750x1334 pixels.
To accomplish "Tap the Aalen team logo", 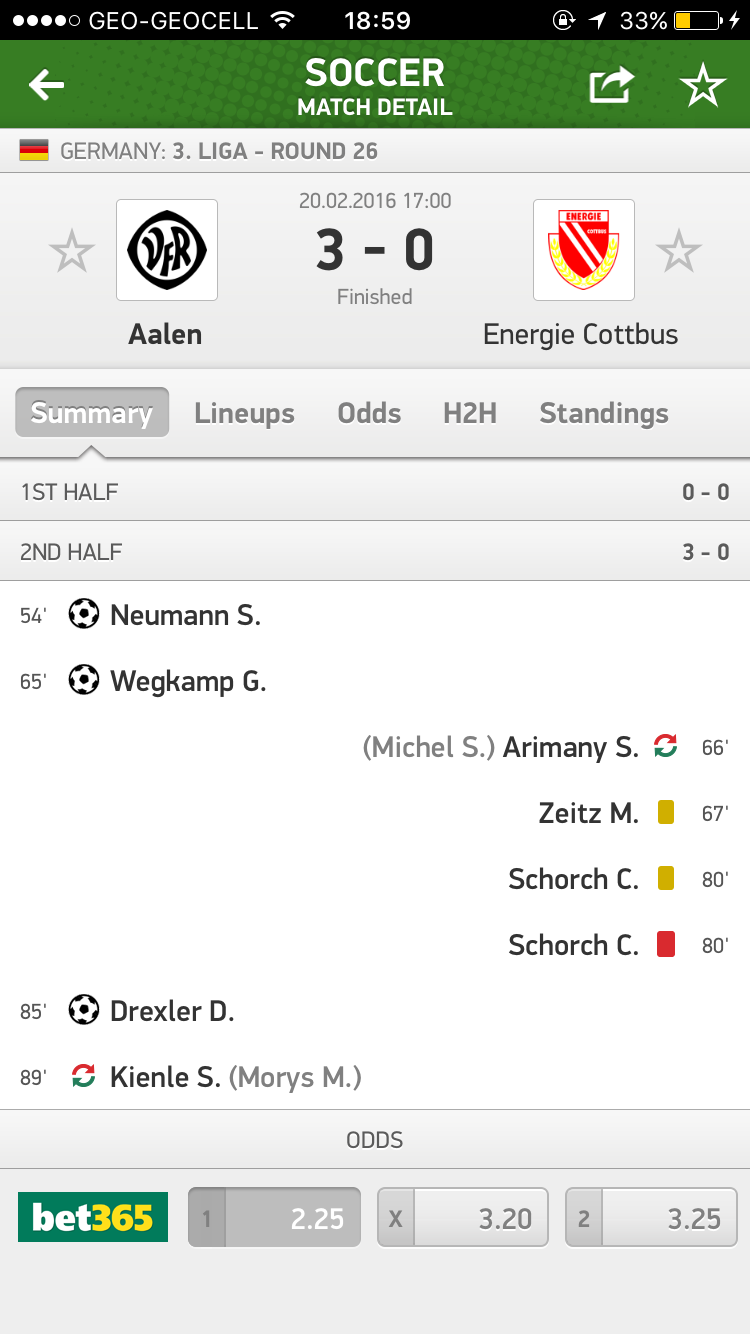I will click(167, 250).
